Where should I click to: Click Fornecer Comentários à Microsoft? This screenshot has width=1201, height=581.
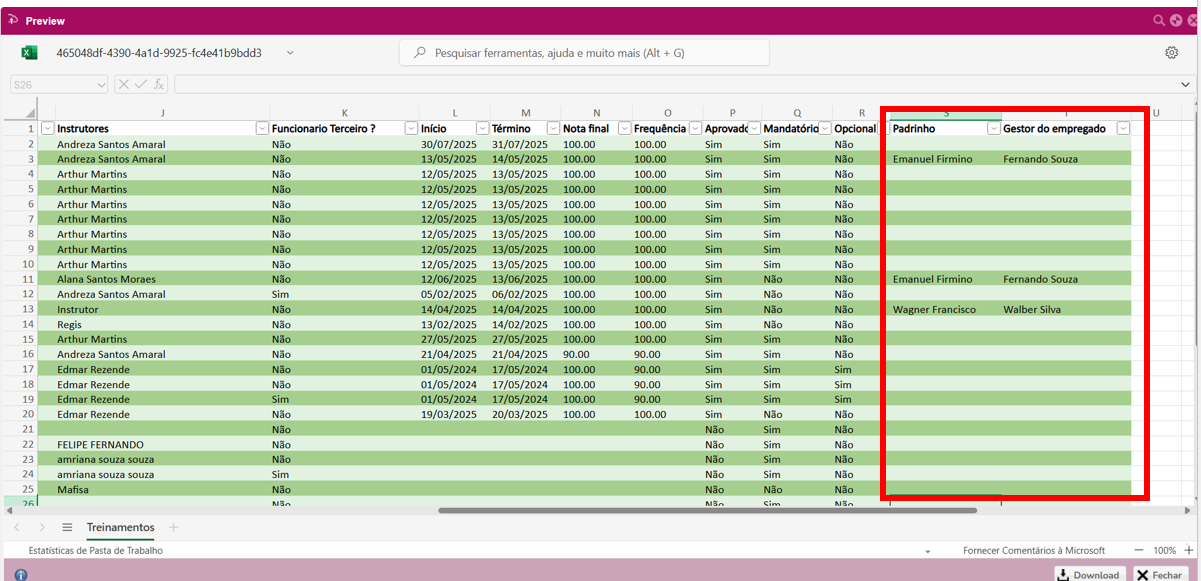pyautogui.click(x=1034, y=550)
